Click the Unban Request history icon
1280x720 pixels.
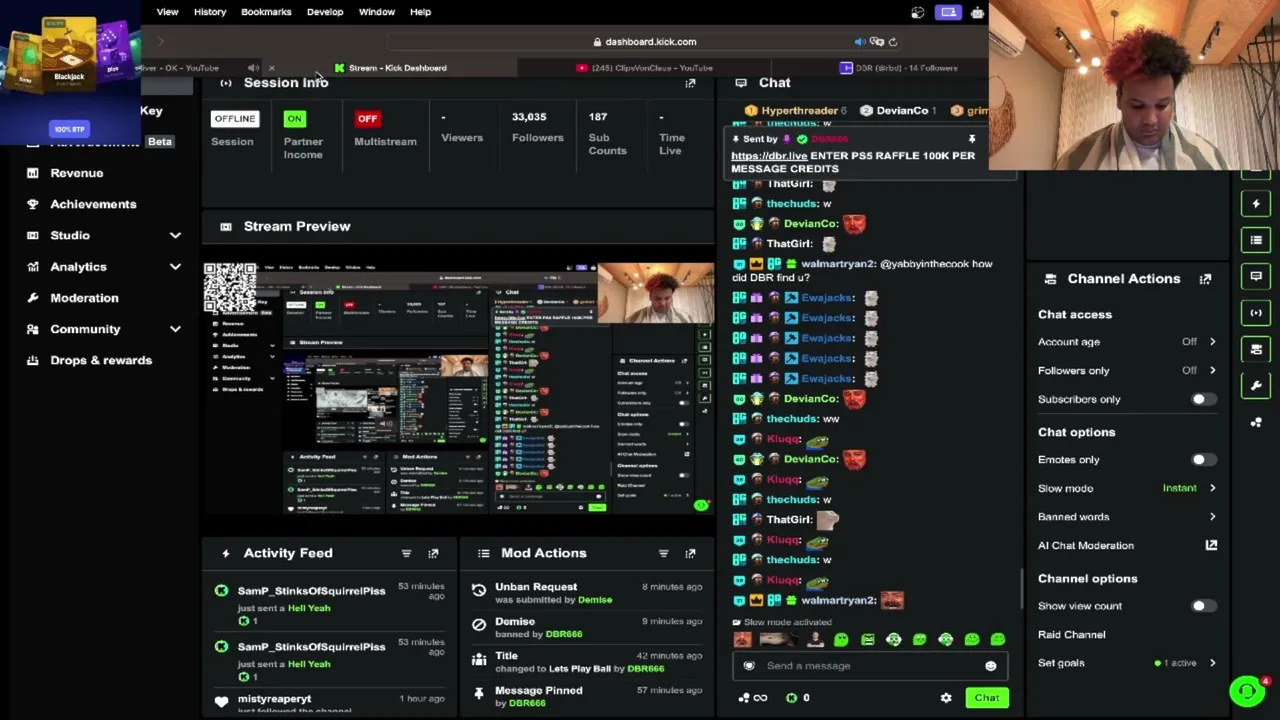pyautogui.click(x=479, y=590)
